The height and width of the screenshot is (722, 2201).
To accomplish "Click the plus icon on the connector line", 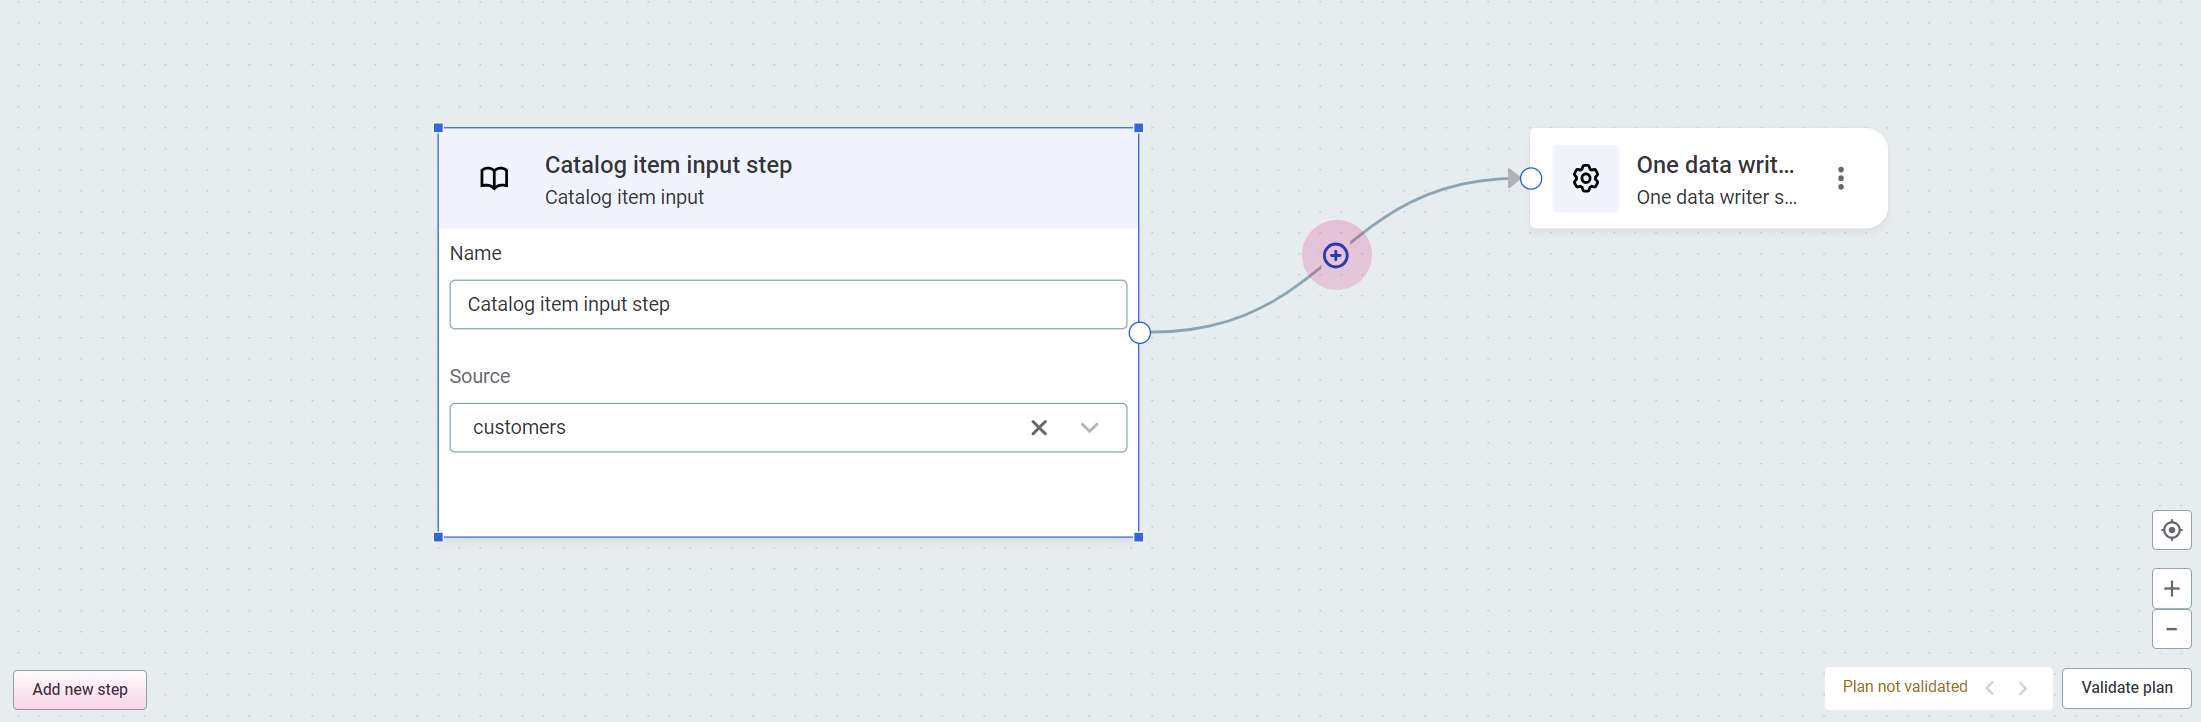I will (x=1335, y=256).
